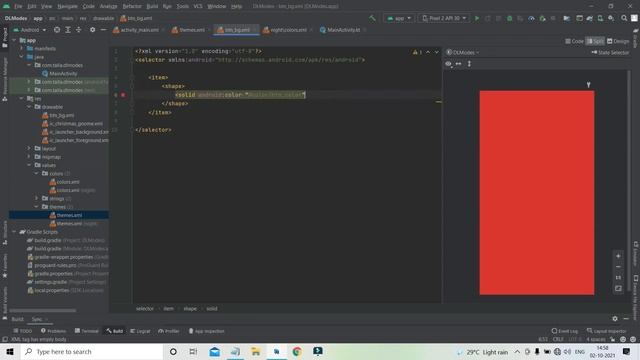Open the DLModes theme dropdown in preview
Viewport: 640px width, 360px height.
pyautogui.click(x=463, y=52)
